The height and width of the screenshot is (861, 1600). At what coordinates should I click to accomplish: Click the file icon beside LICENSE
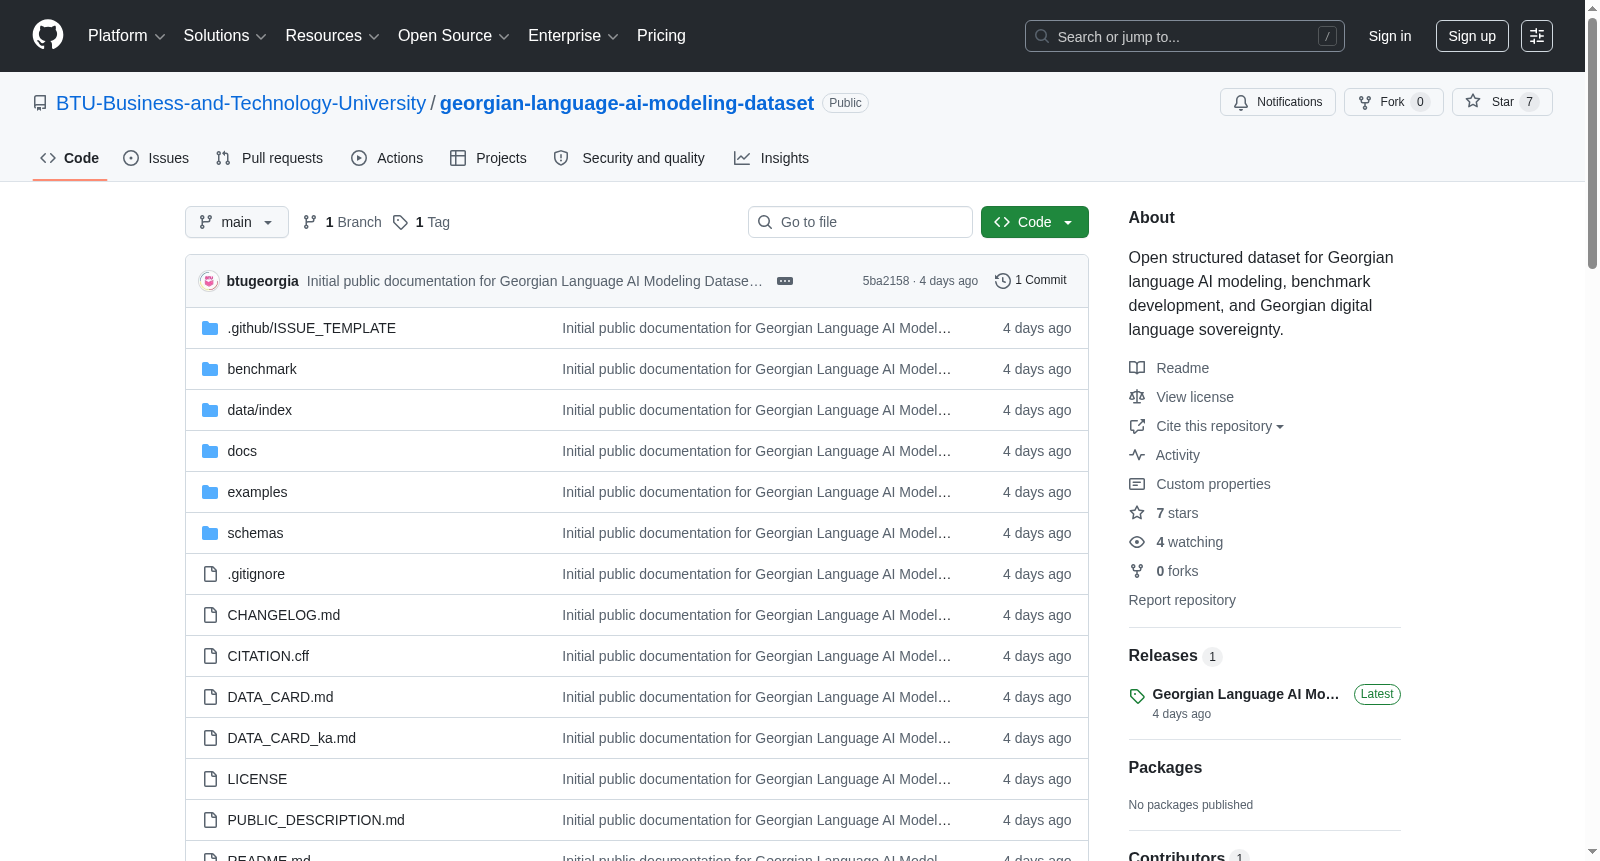point(210,779)
